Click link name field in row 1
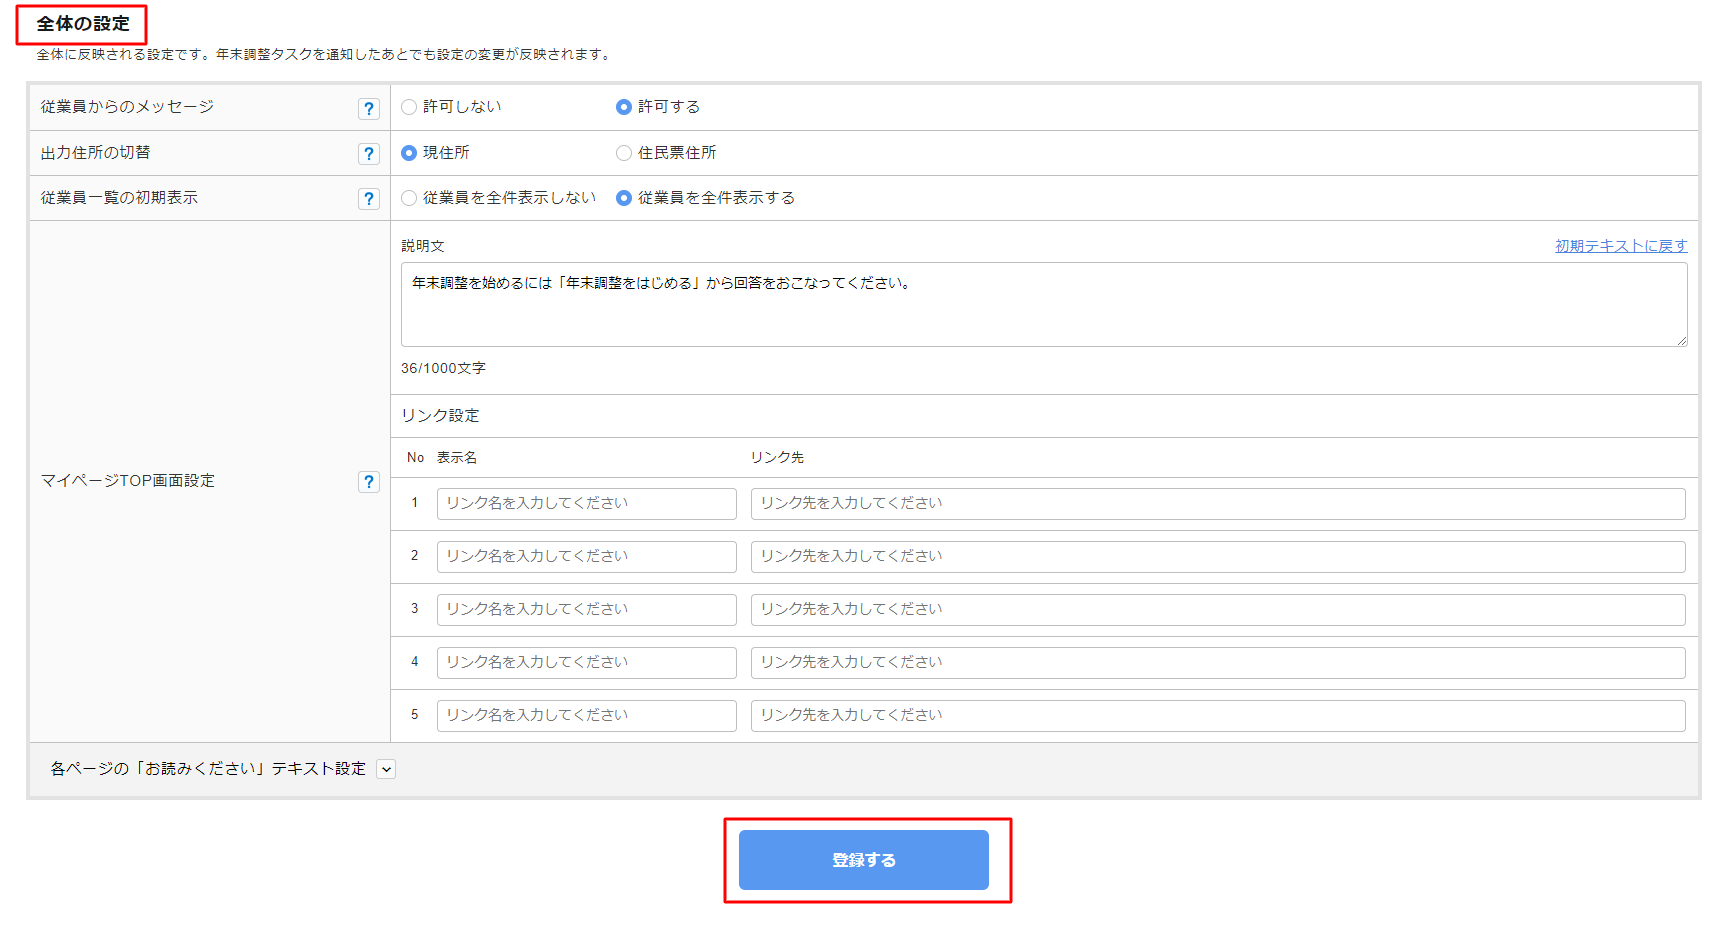The image size is (1730, 925). (587, 504)
